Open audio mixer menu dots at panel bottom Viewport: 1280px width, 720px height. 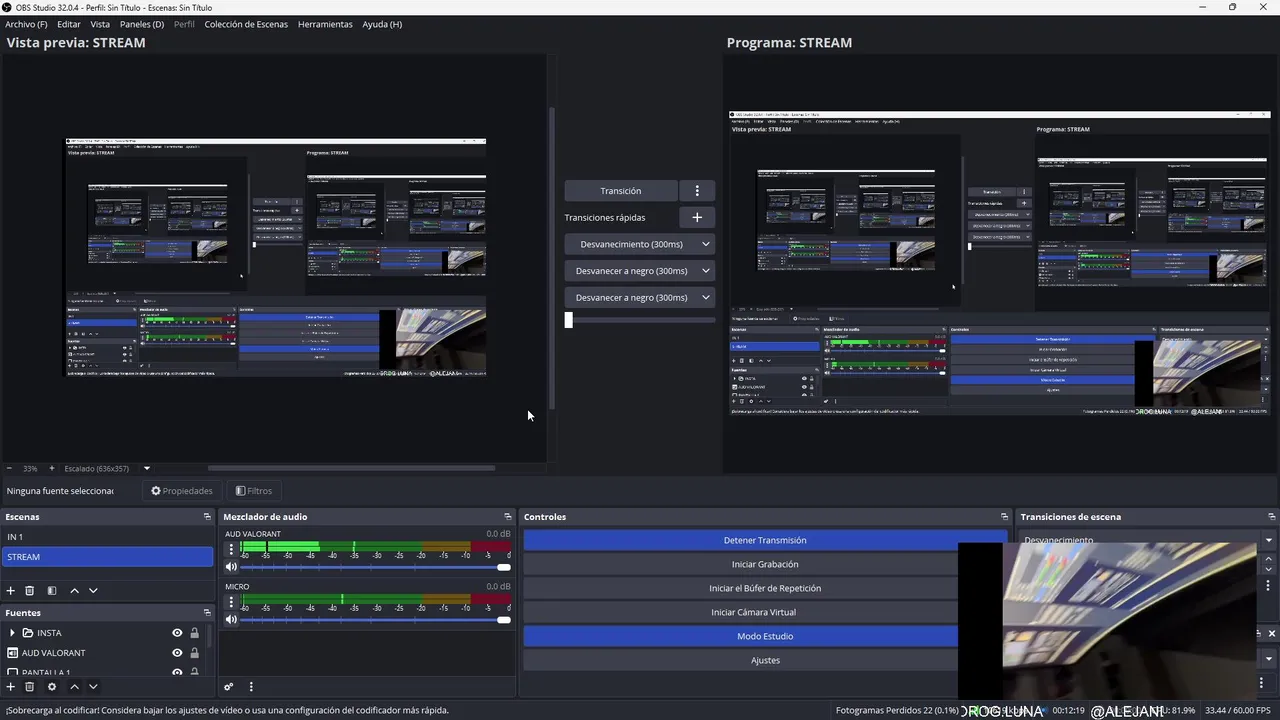pyautogui.click(x=251, y=687)
